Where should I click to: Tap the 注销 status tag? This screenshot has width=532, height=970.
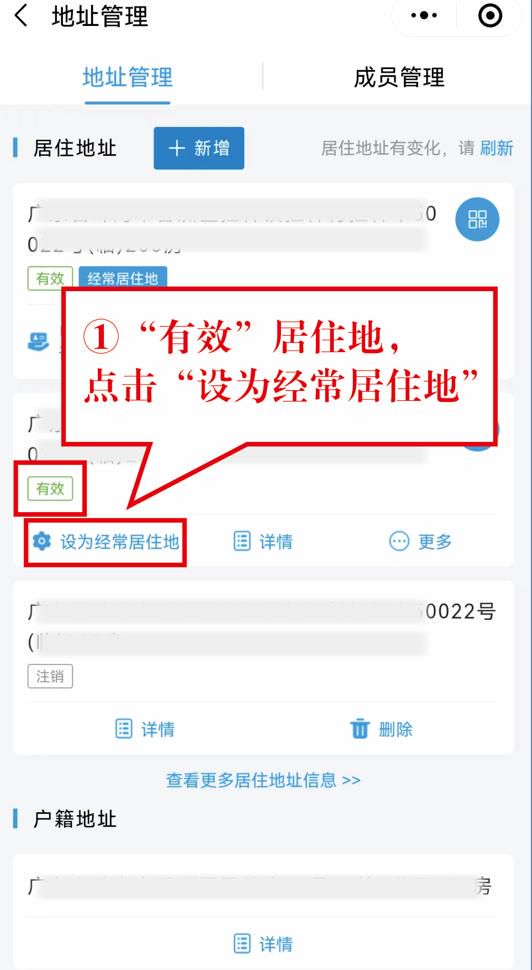tap(50, 676)
